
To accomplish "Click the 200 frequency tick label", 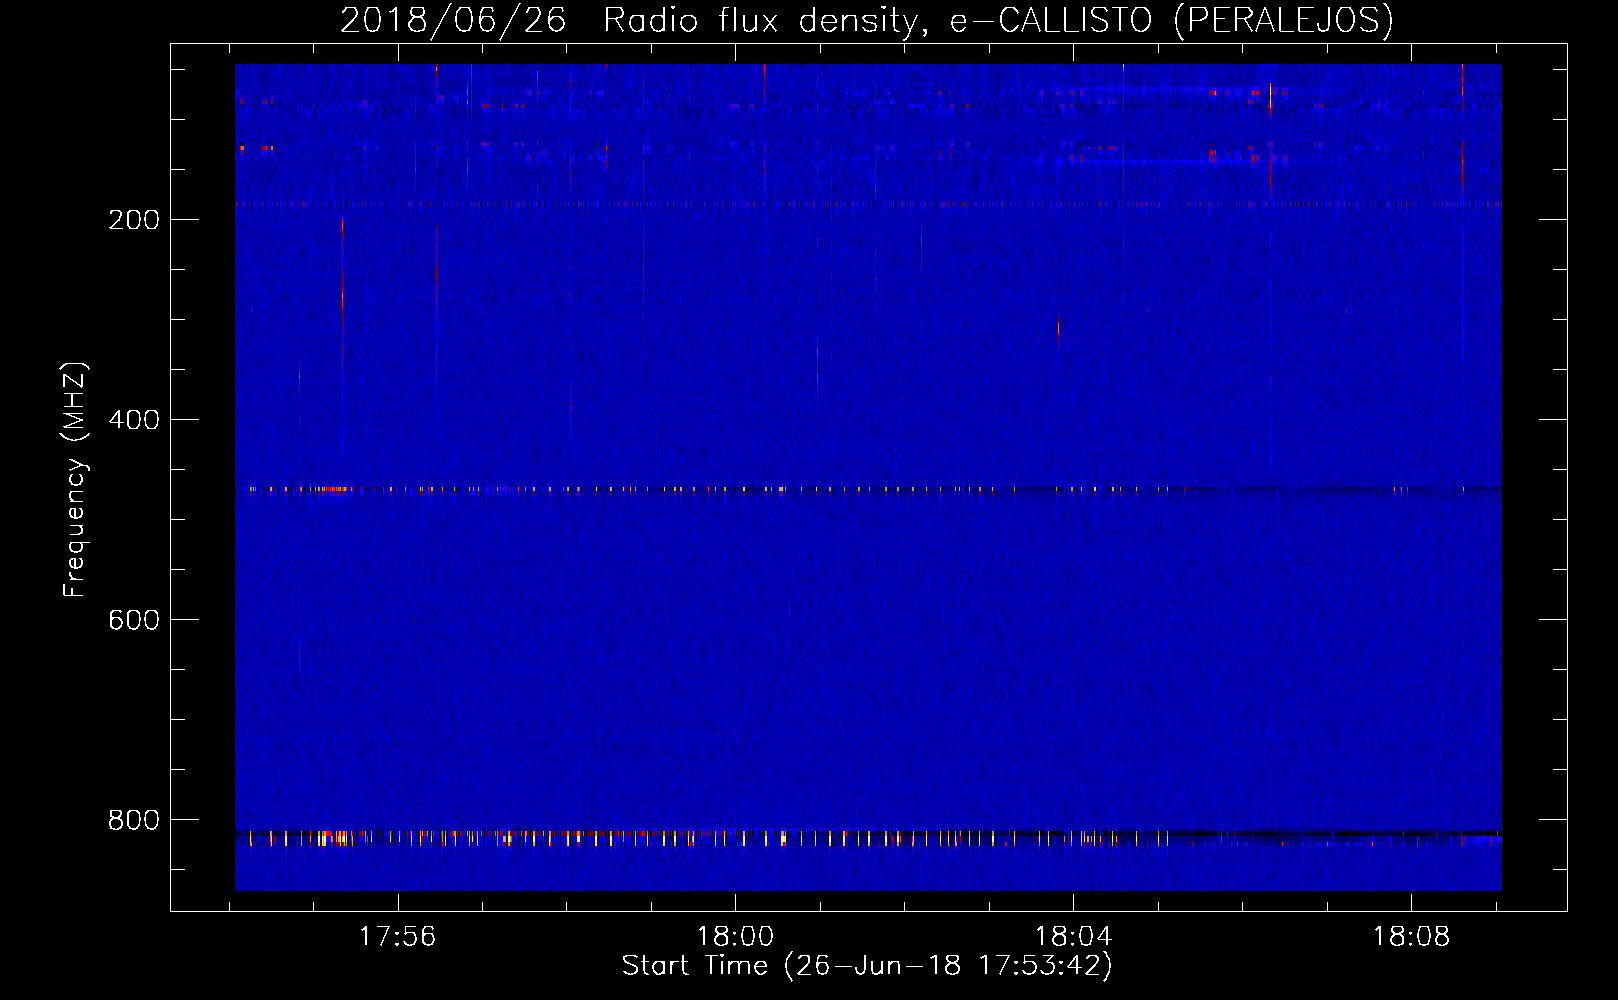I will pyautogui.click(x=134, y=220).
